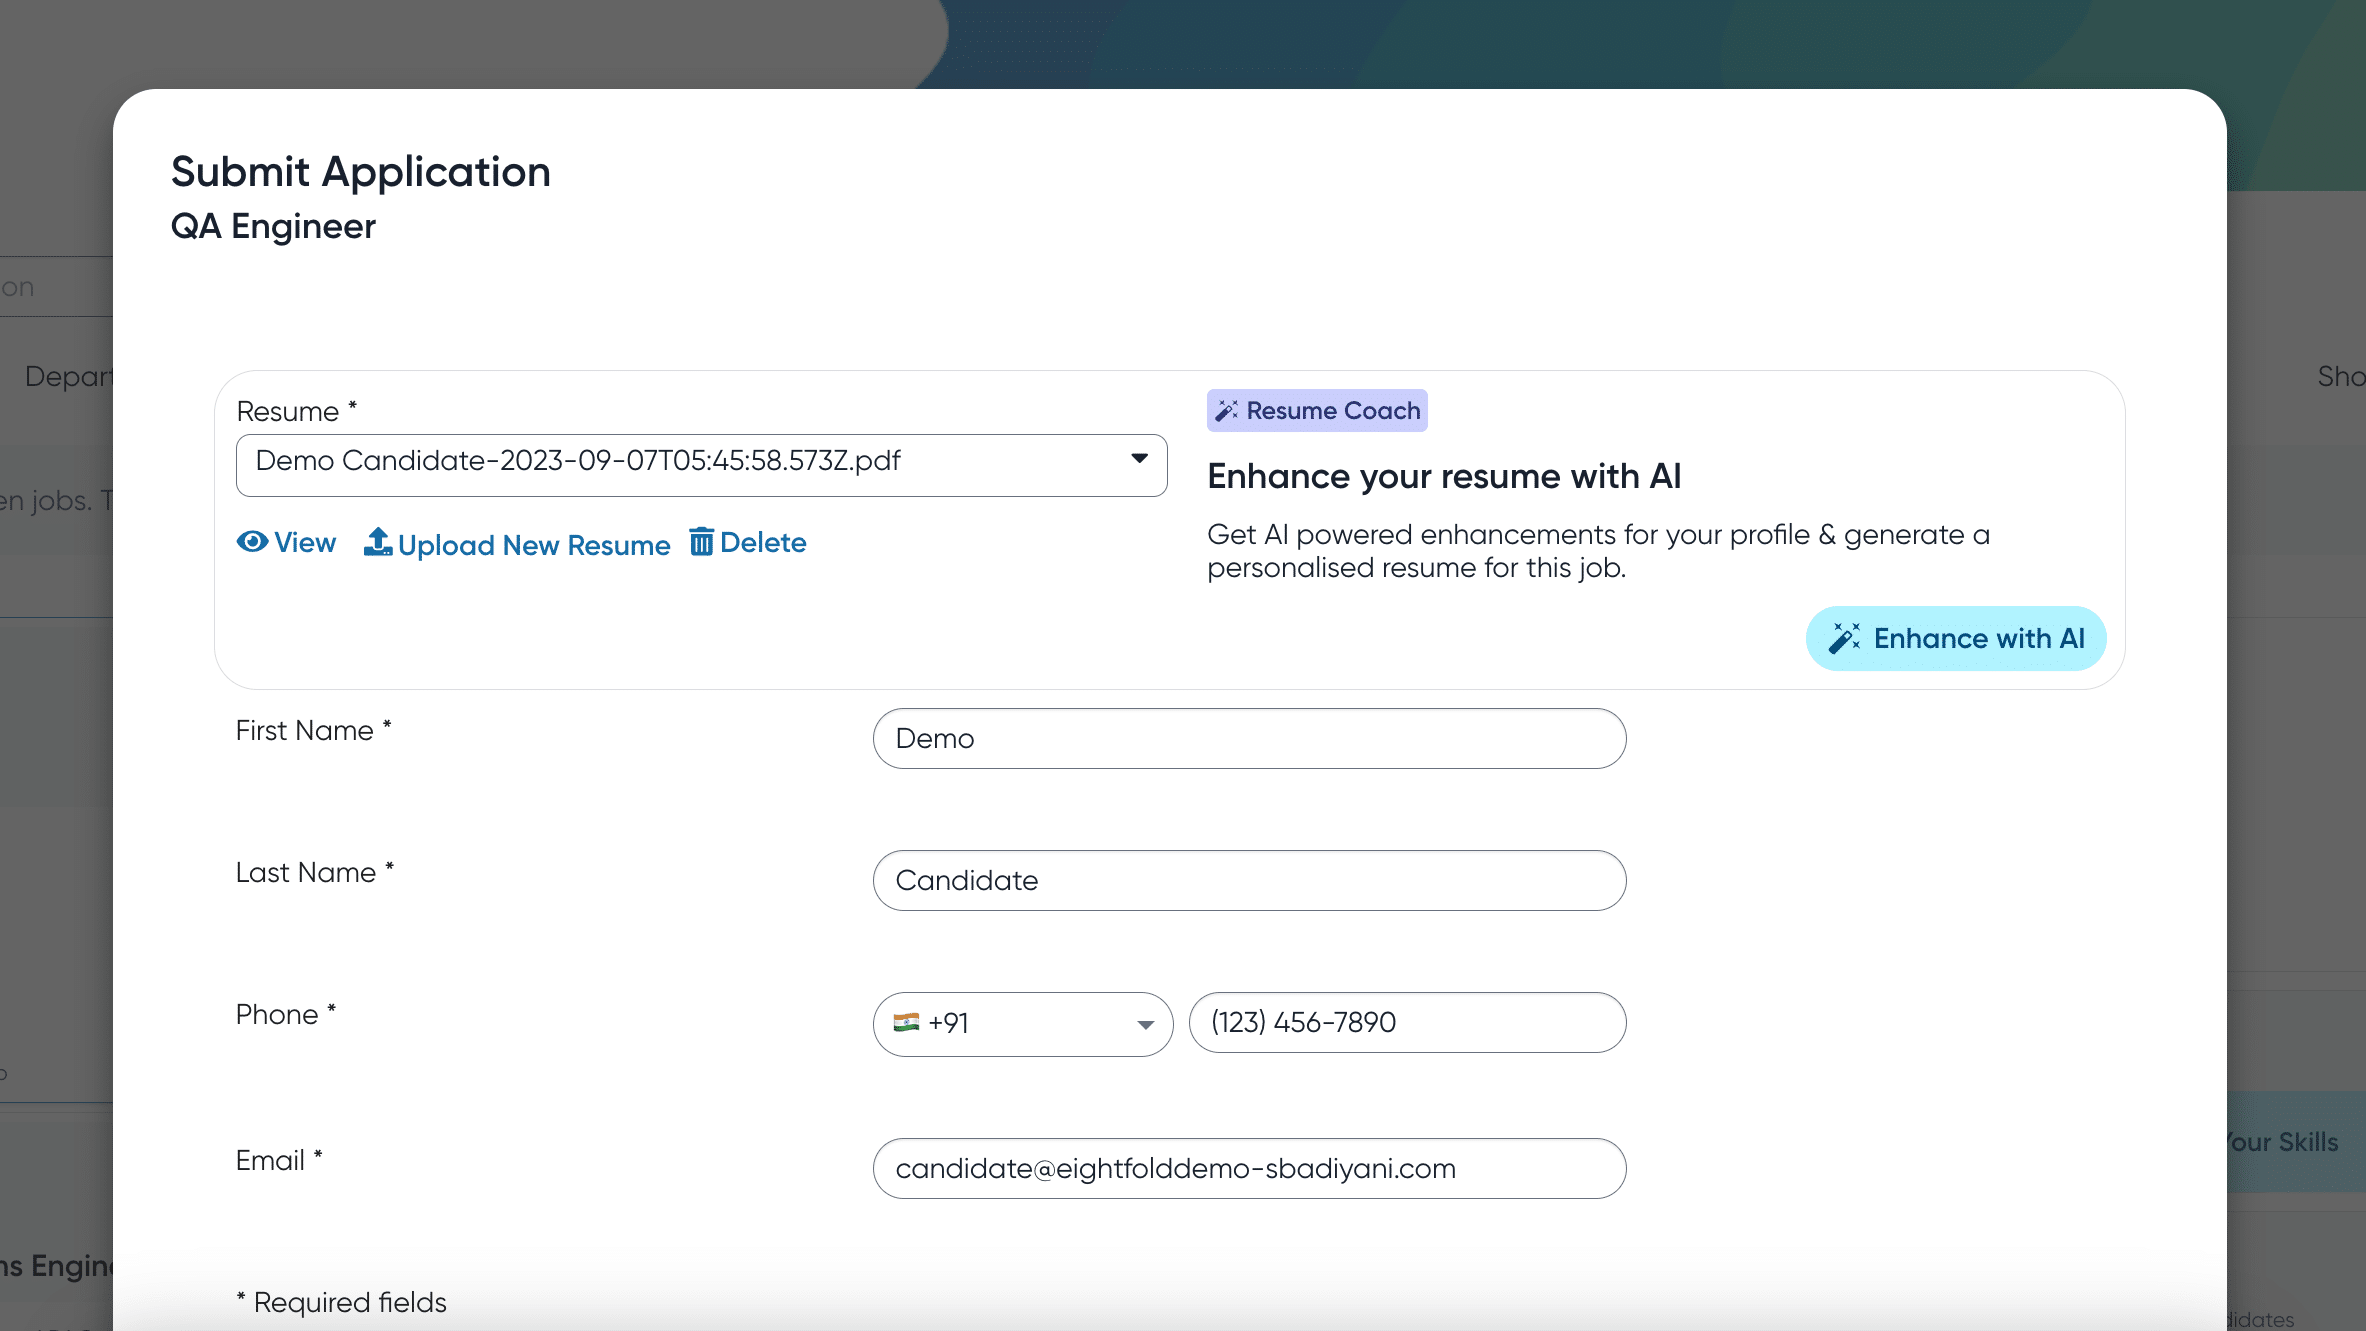Click the Delete resume link
The image size is (2366, 1331).
pos(748,542)
